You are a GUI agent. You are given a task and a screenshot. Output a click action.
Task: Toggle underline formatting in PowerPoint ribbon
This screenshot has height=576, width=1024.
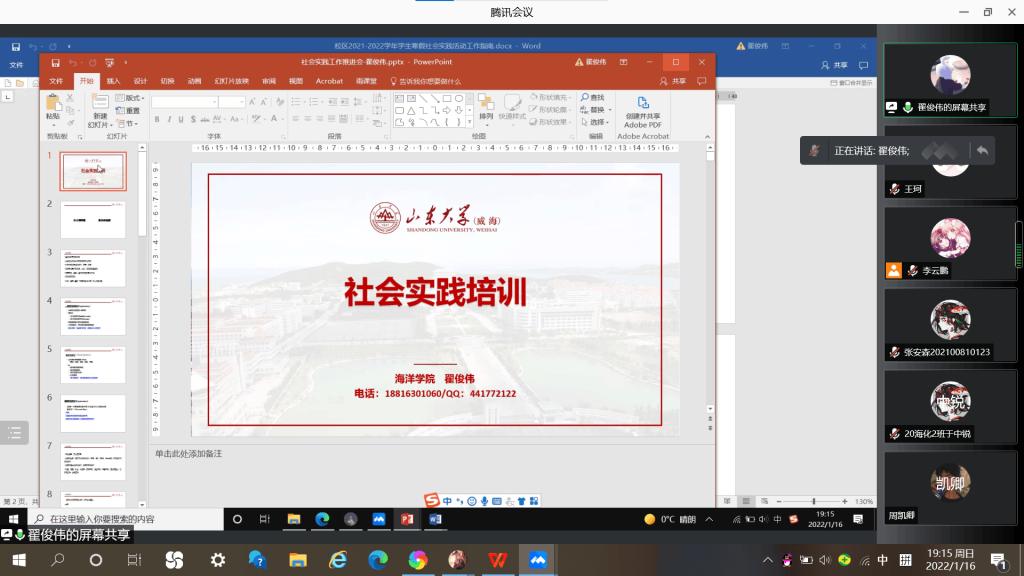pyautogui.click(x=181, y=120)
